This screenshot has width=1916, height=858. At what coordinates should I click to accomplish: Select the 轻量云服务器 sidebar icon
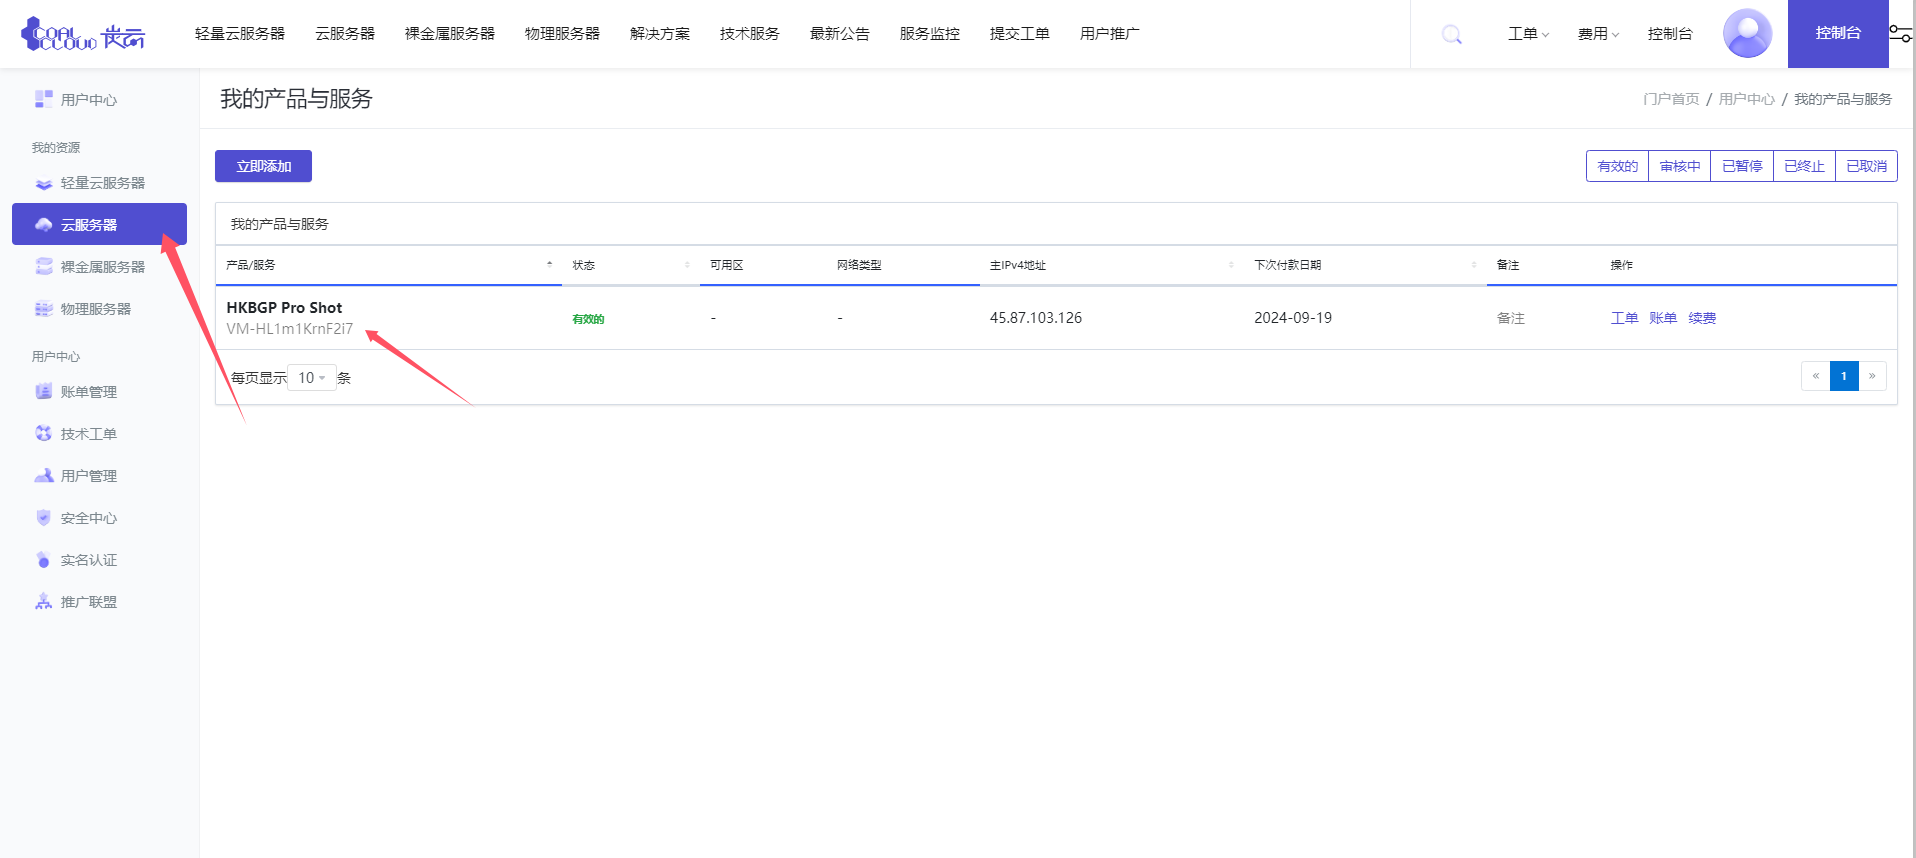click(44, 184)
